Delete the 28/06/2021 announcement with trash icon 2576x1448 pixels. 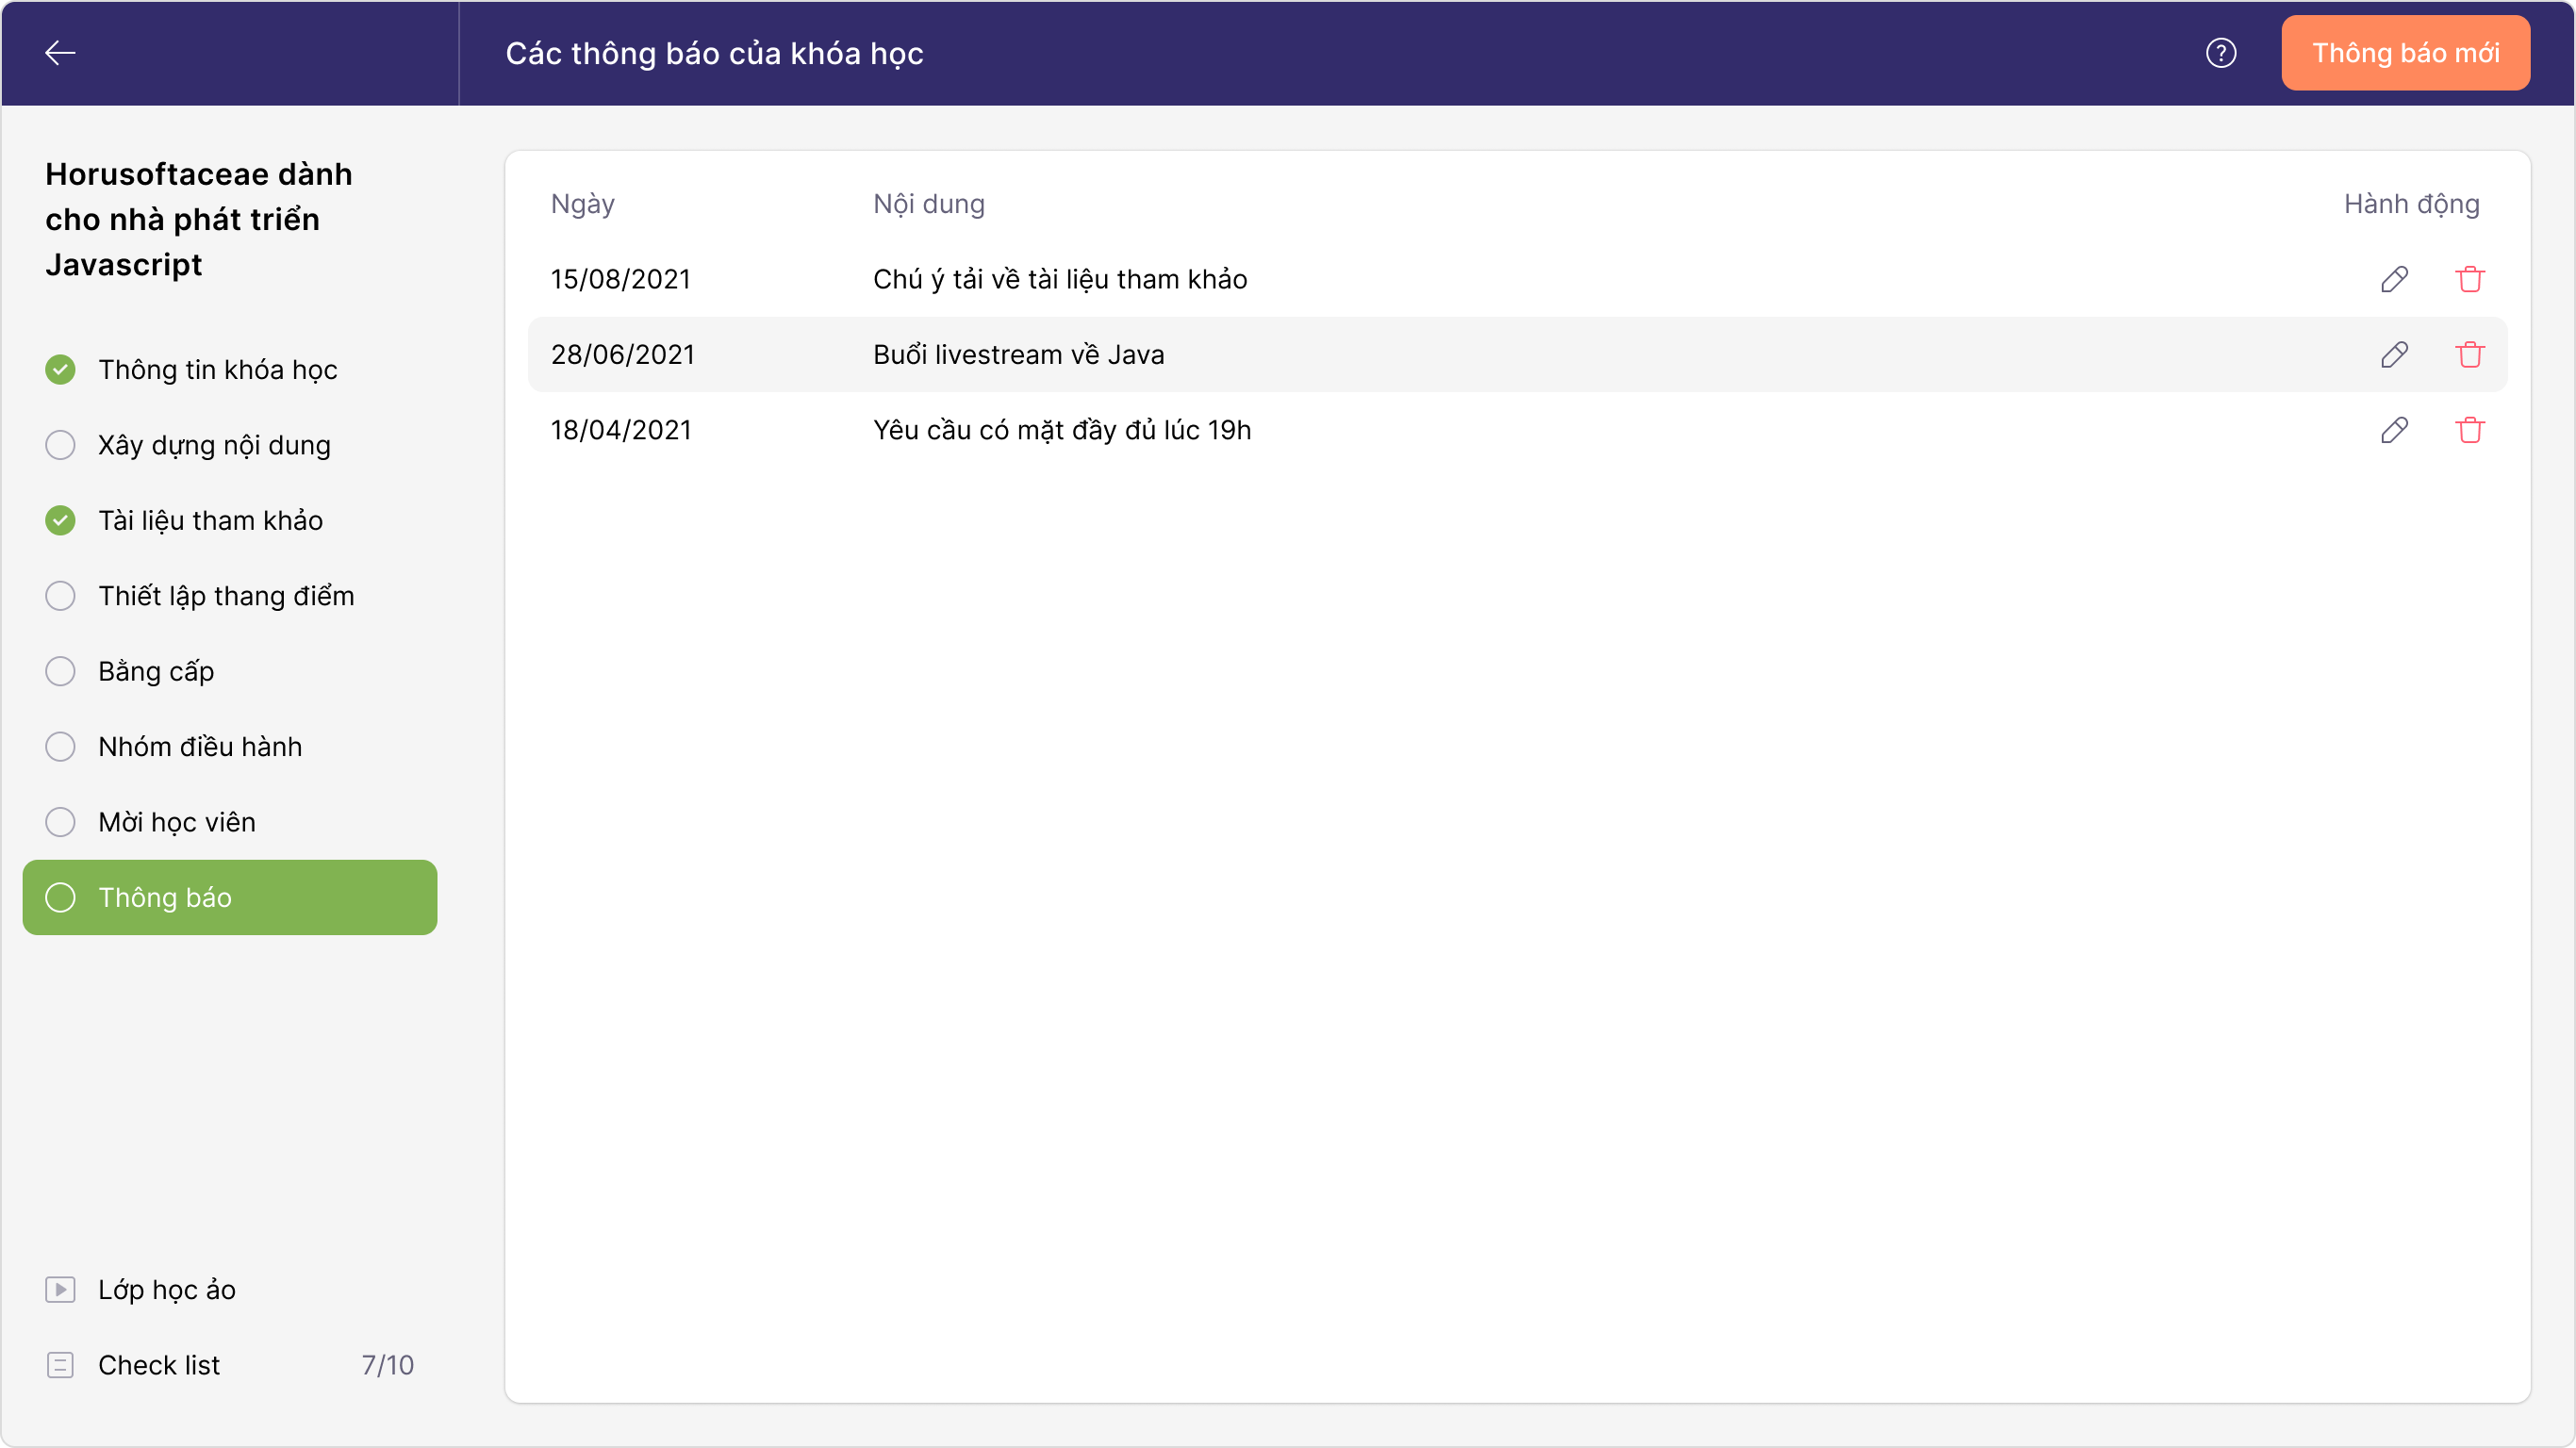tap(2469, 354)
